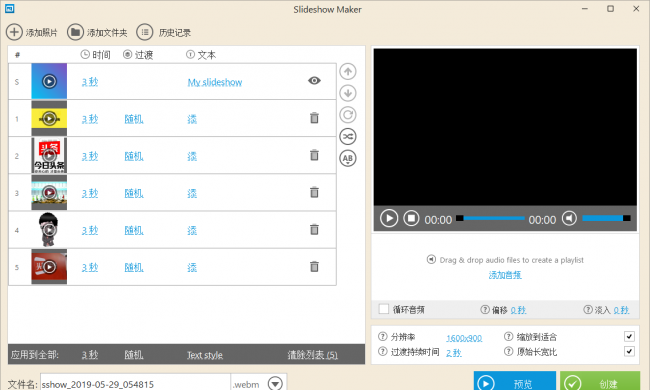
Task: Toggle the Scale to Fit (缩放到适合) checkbox
Action: point(629,337)
